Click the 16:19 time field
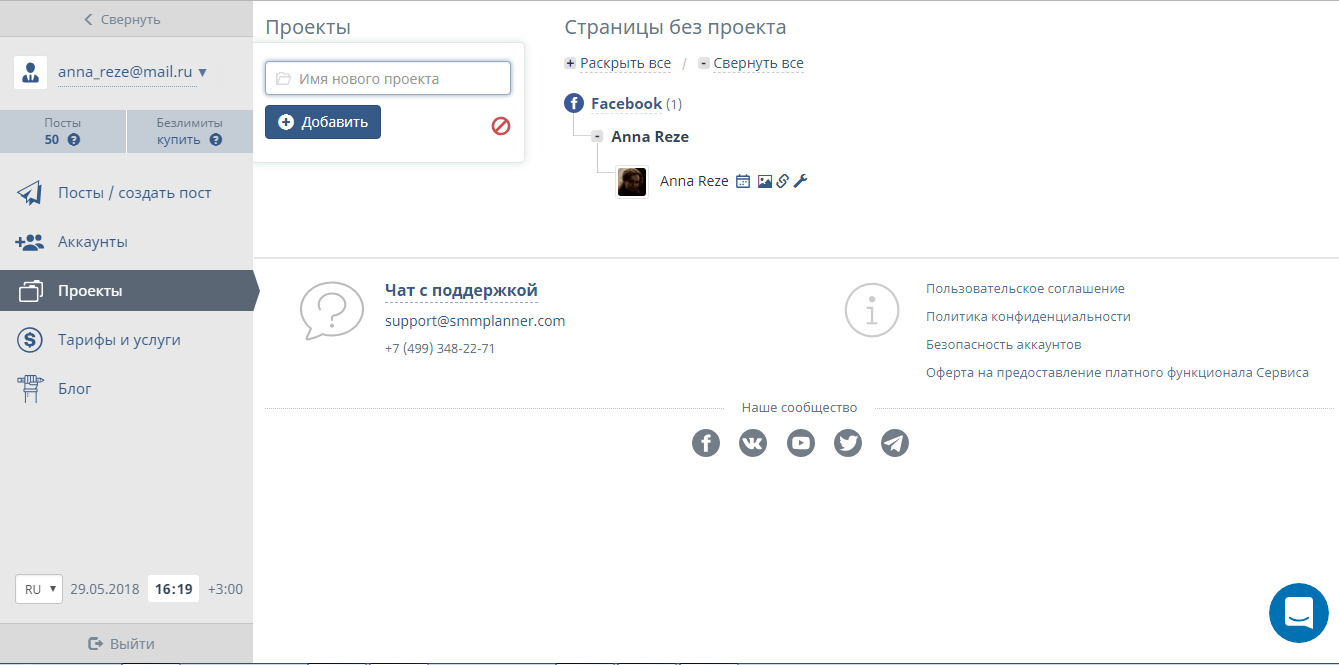Screen dimensions: 1339x665 pos(172,588)
